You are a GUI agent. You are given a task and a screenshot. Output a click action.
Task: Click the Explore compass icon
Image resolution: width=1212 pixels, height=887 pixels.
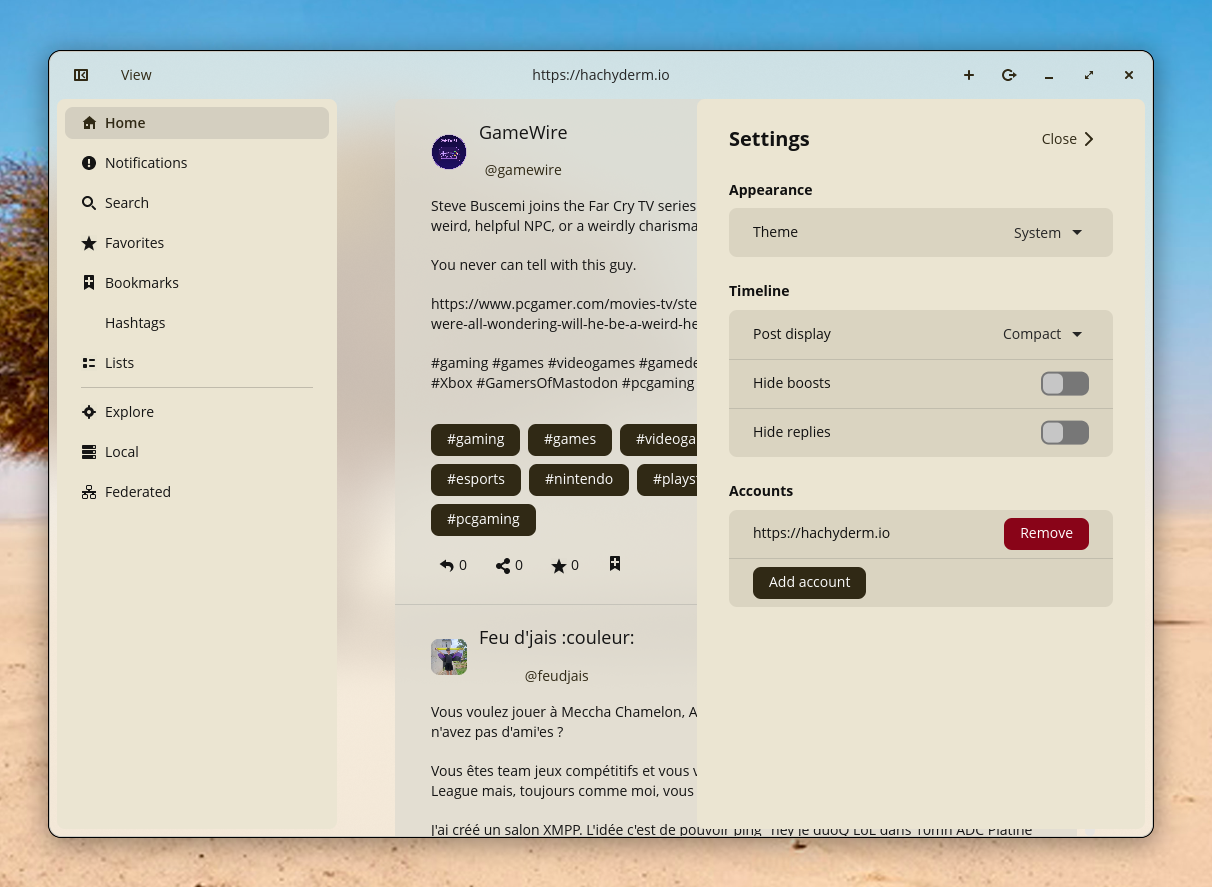click(x=89, y=412)
